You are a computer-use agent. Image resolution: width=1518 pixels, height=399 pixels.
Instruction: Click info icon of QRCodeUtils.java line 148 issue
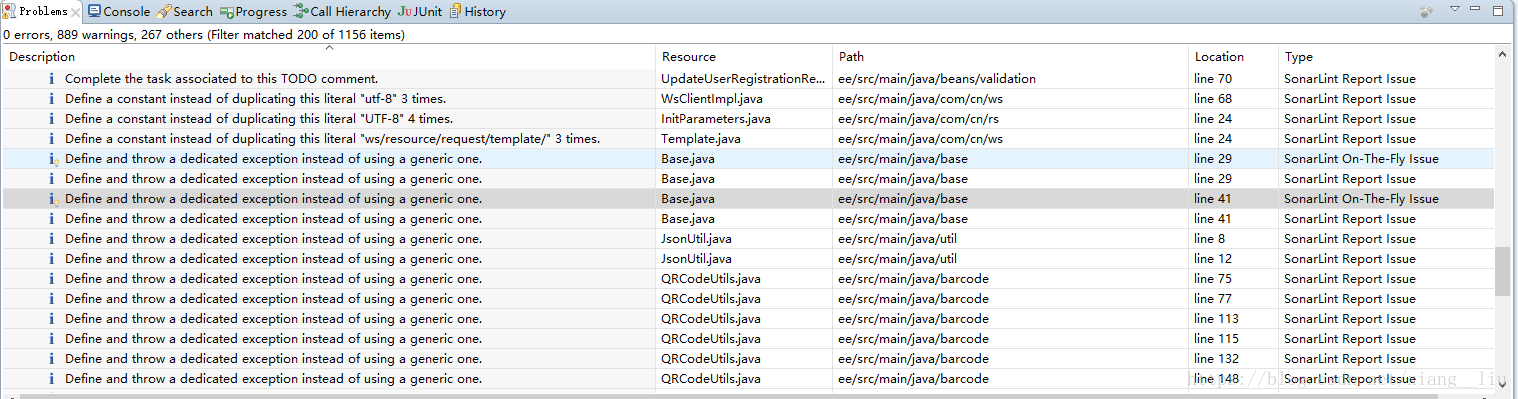click(52, 379)
